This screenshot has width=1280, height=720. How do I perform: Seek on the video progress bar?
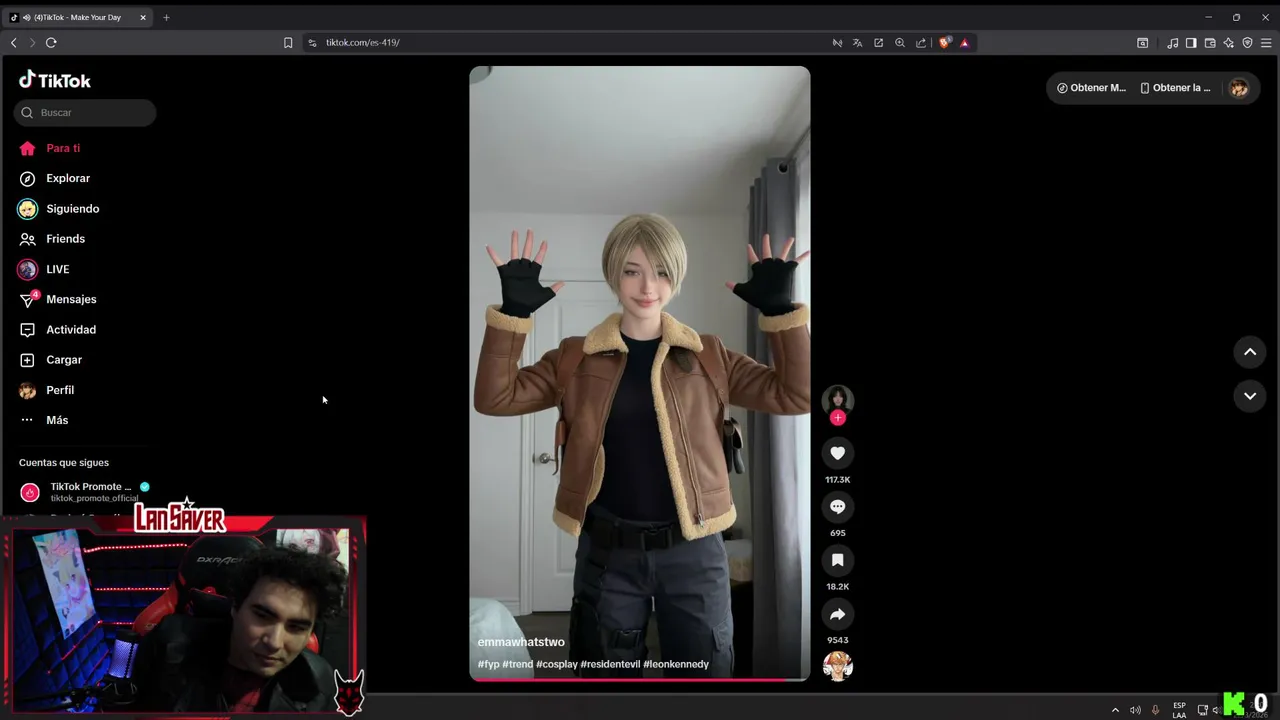click(640, 679)
